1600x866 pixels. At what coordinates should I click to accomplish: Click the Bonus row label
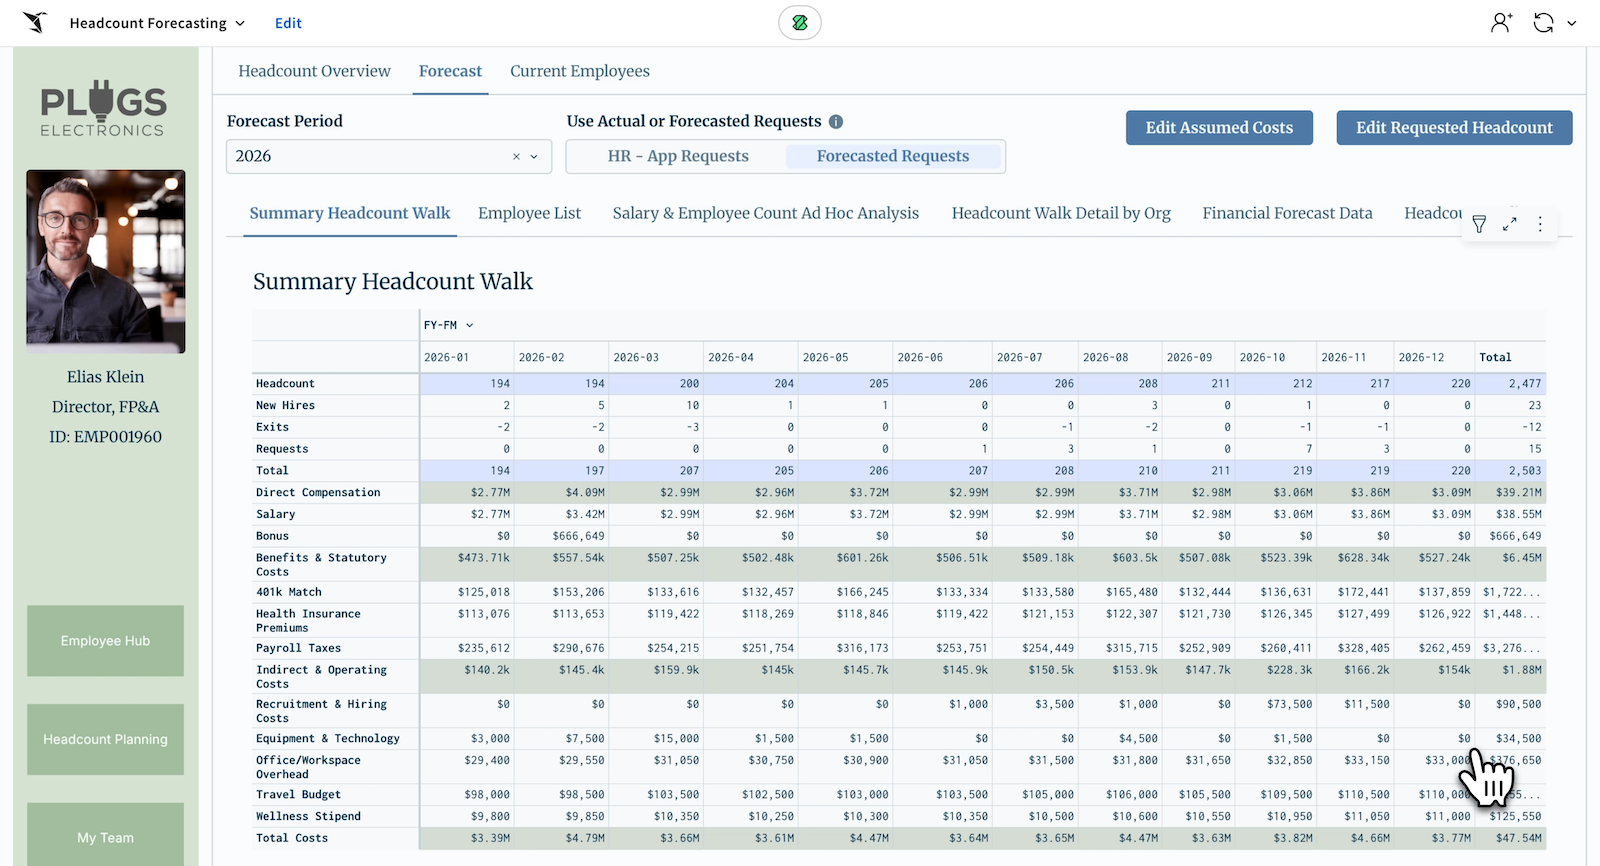[272, 536]
